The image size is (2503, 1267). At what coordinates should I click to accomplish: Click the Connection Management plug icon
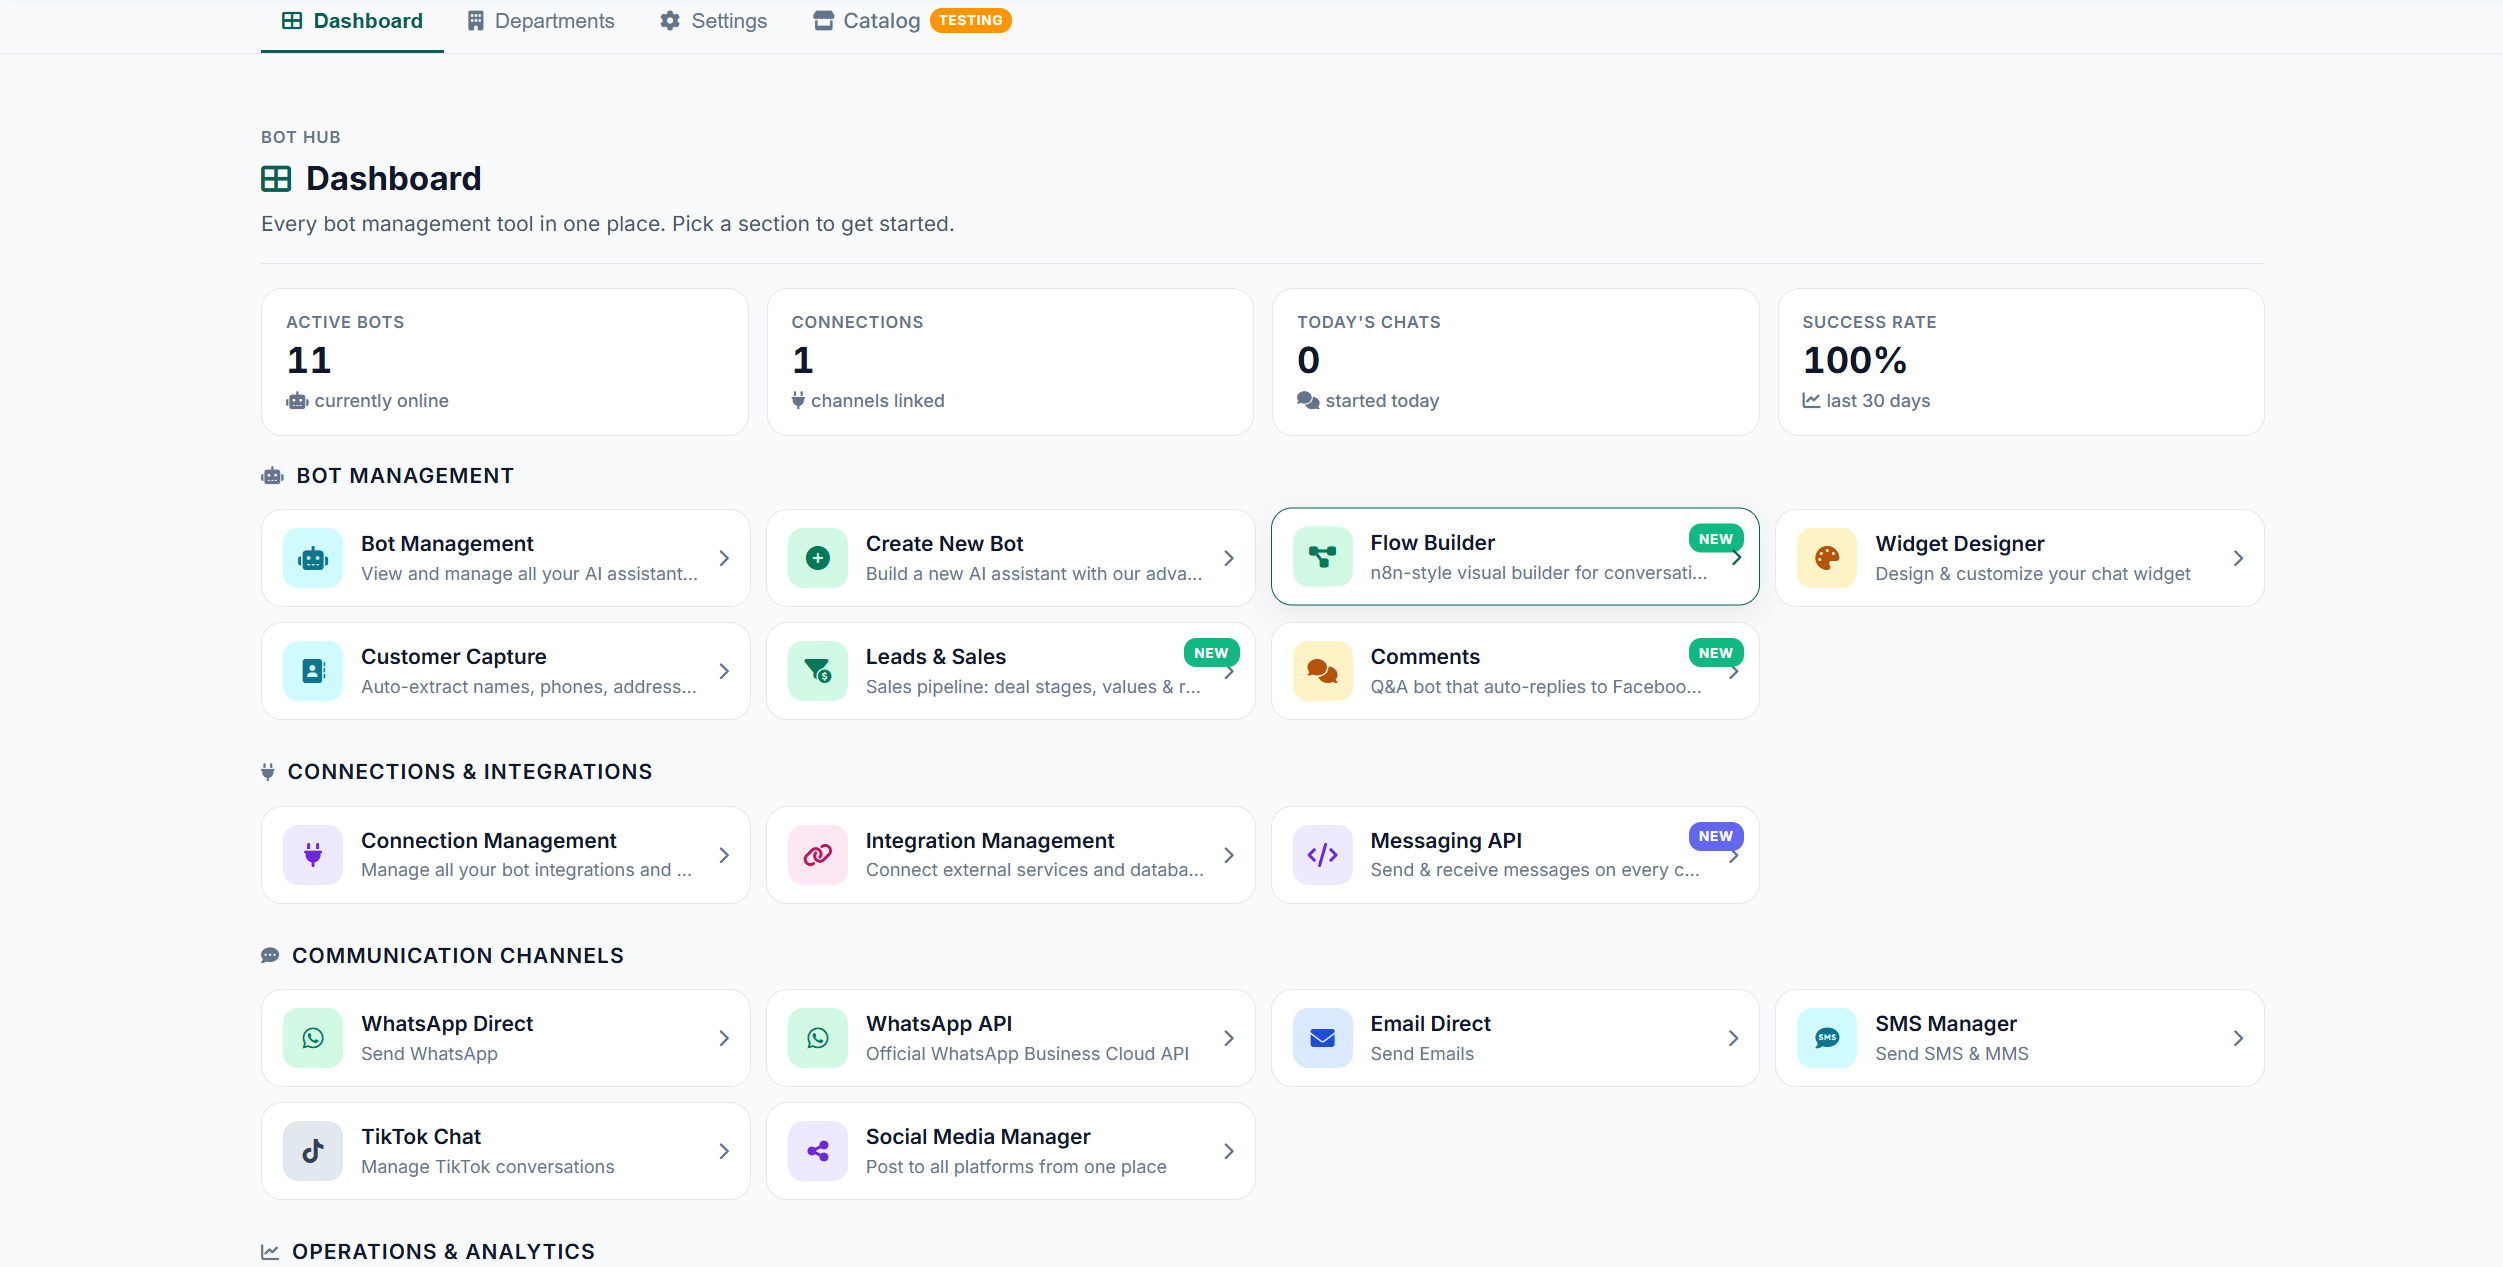pyautogui.click(x=313, y=855)
